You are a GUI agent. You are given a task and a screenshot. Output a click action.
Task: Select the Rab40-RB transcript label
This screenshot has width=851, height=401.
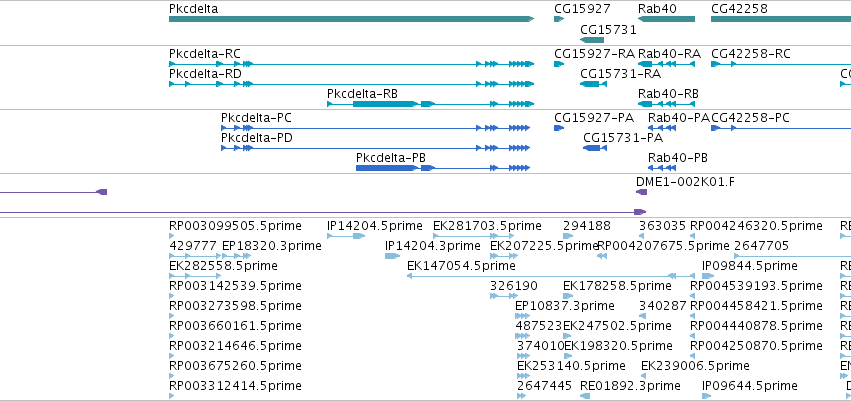click(668, 94)
